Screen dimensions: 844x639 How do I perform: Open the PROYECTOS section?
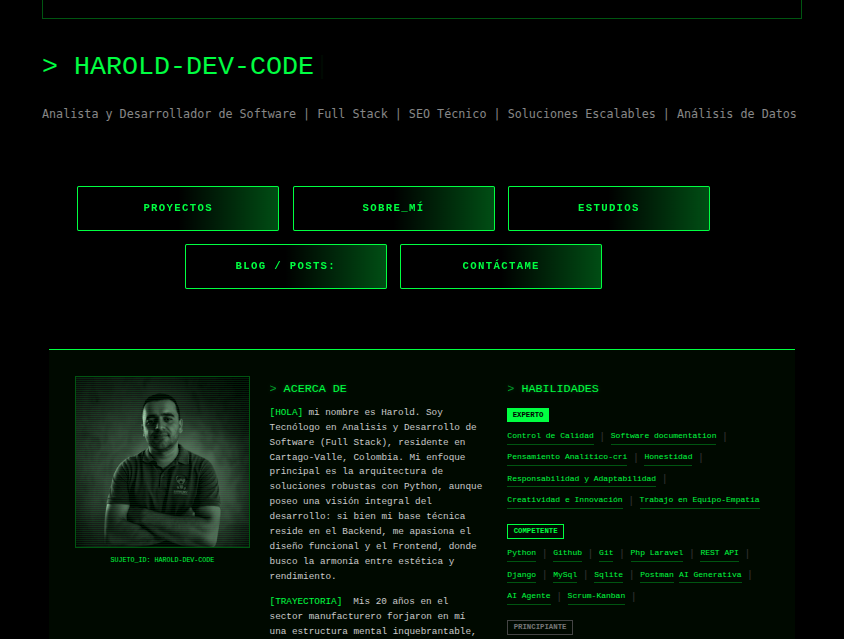(178, 208)
